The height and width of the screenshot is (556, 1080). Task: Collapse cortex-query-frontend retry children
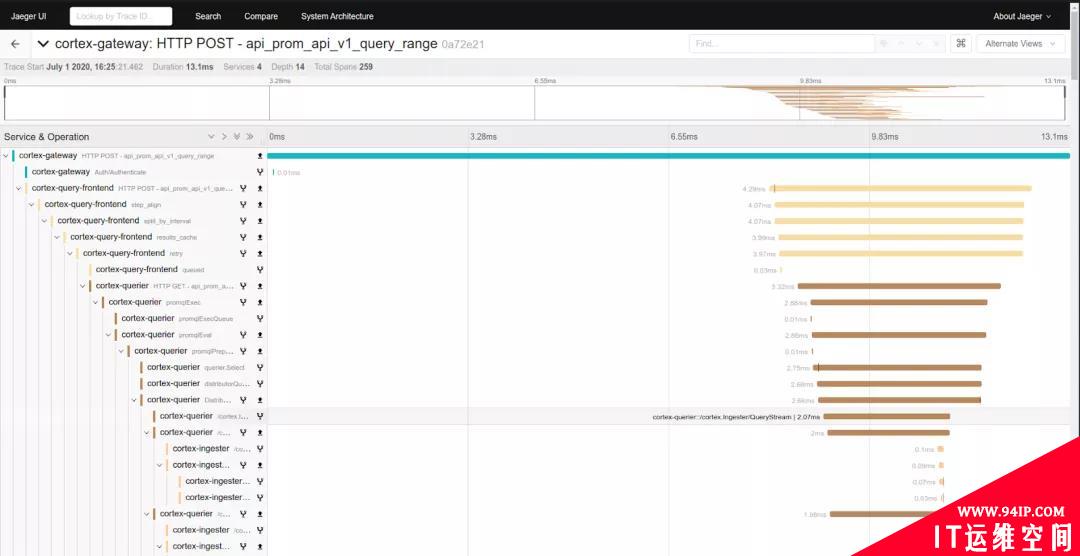pos(70,254)
